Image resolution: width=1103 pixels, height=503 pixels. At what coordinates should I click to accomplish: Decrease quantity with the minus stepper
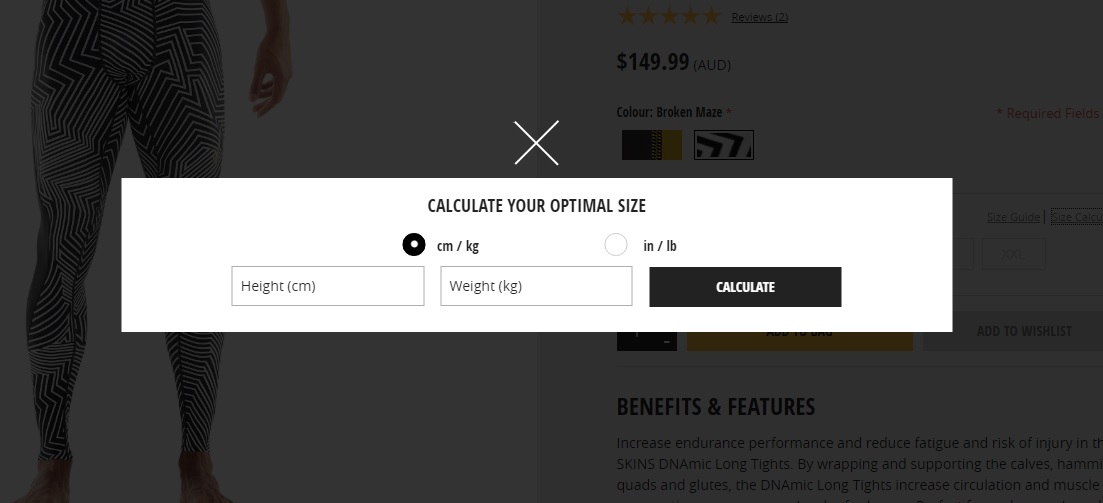(x=666, y=342)
